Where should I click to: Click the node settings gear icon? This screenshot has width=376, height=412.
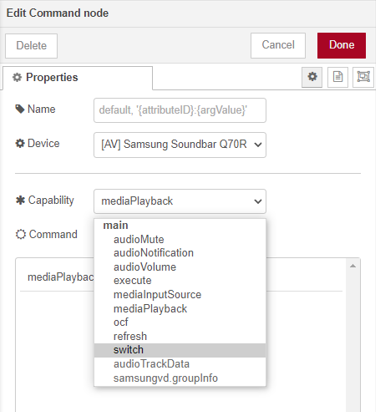(x=312, y=77)
